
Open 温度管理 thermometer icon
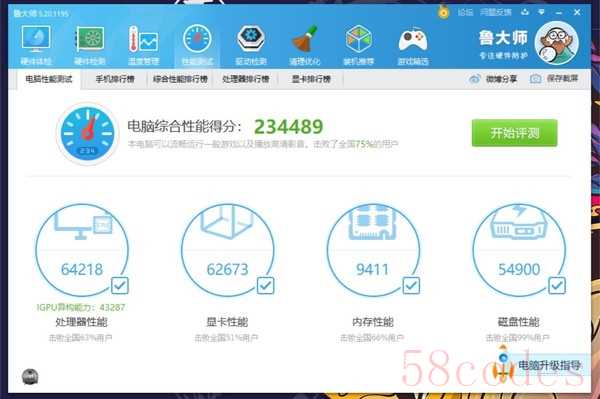143,39
